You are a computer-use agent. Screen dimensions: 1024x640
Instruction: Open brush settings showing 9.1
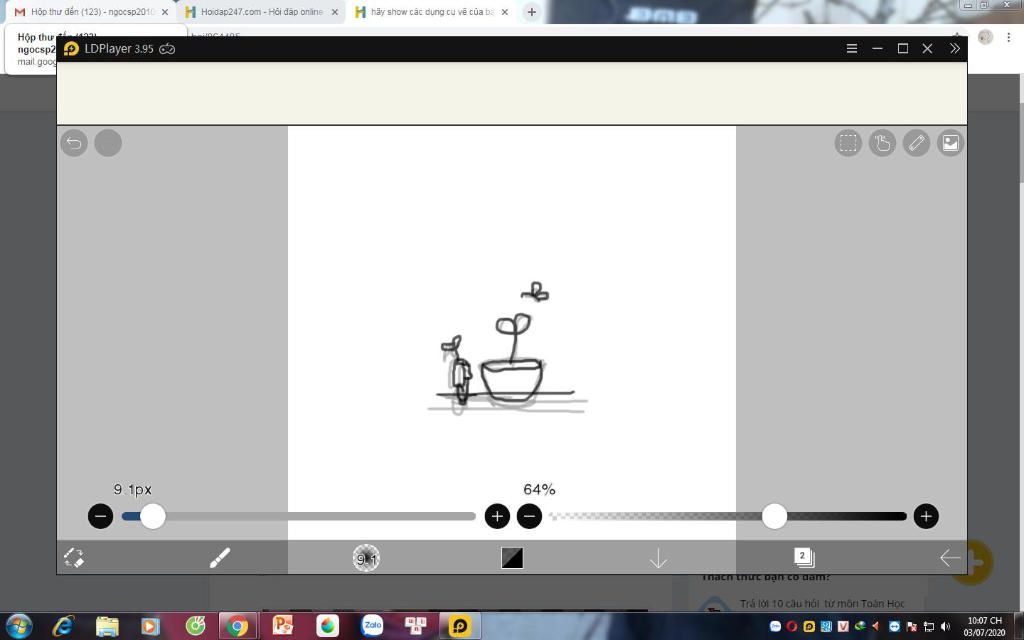point(366,558)
